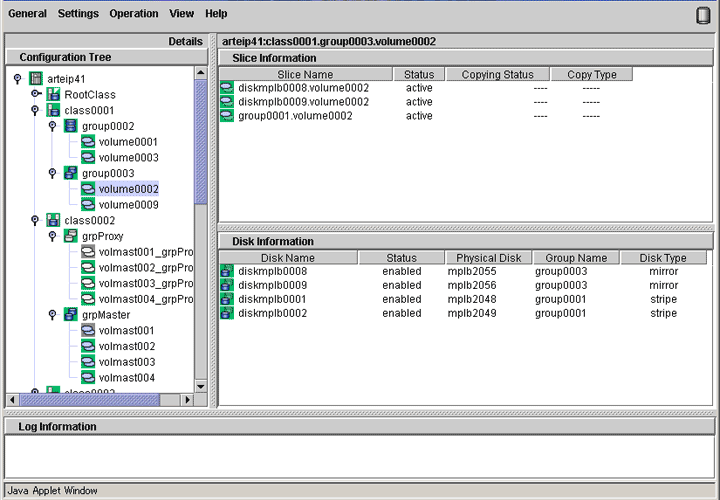The image size is (720, 500).
Task: Click the Copy Type column header
Action: point(592,74)
